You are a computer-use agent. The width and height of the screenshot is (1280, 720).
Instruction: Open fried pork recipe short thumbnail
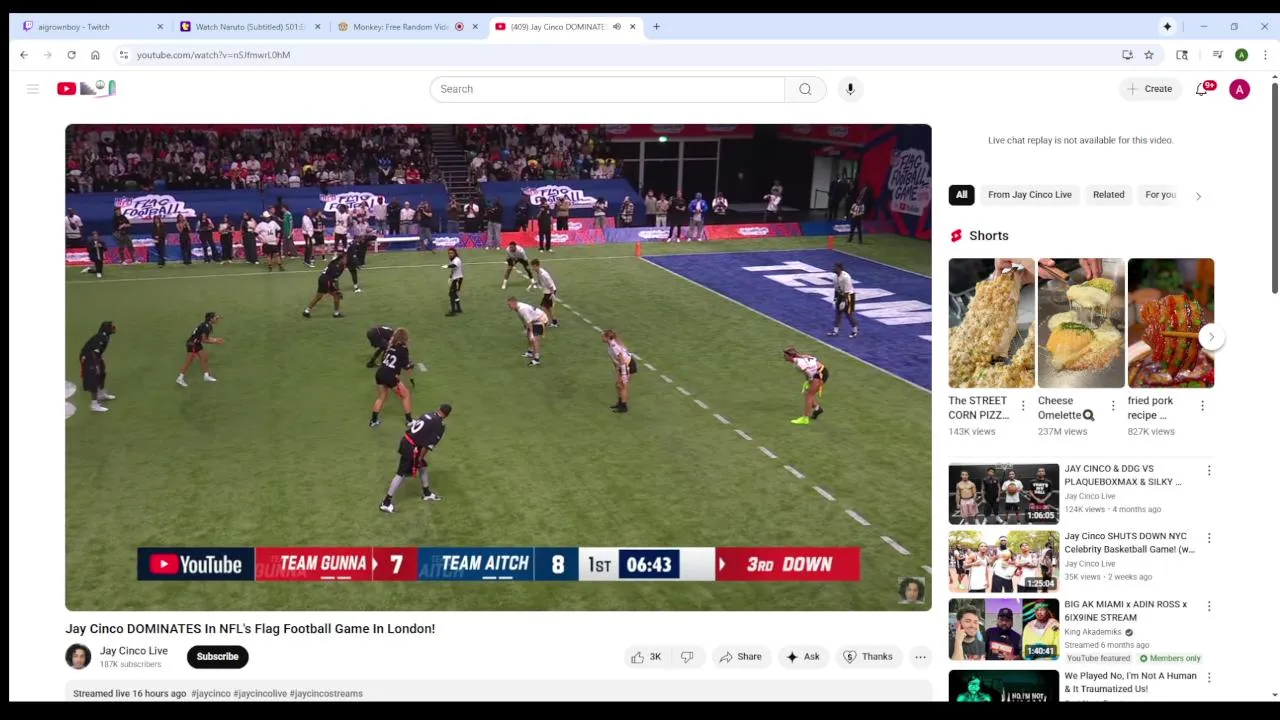1171,323
